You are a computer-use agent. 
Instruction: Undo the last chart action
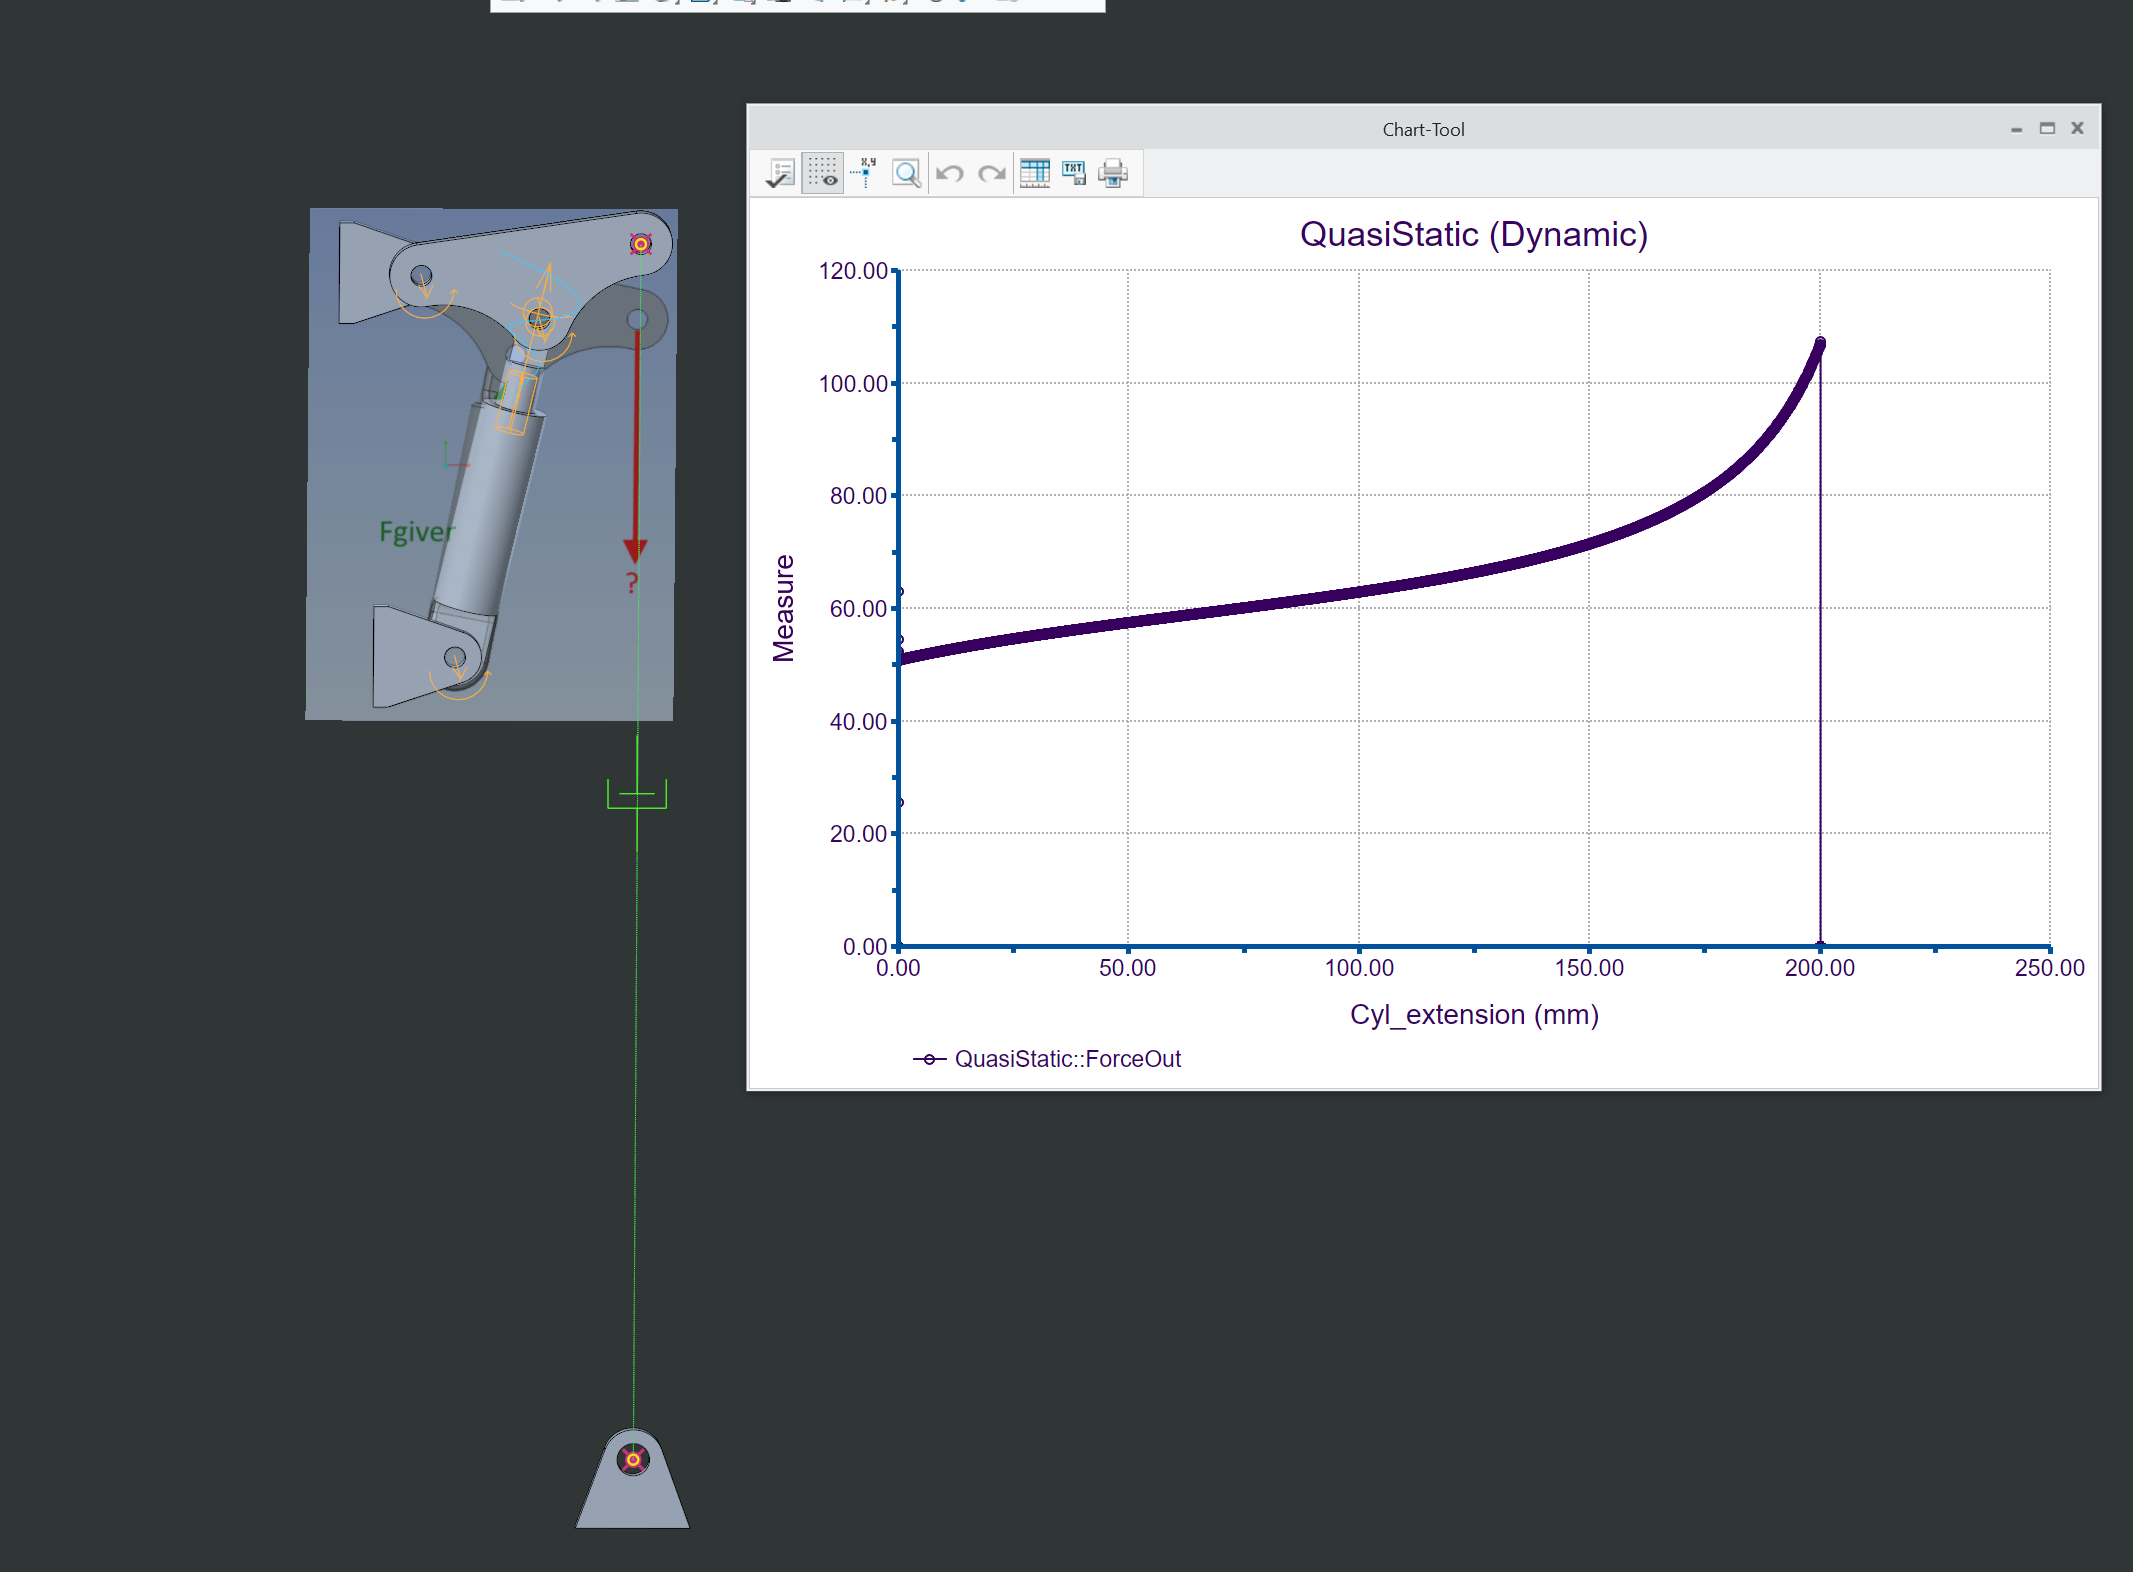[x=949, y=172]
